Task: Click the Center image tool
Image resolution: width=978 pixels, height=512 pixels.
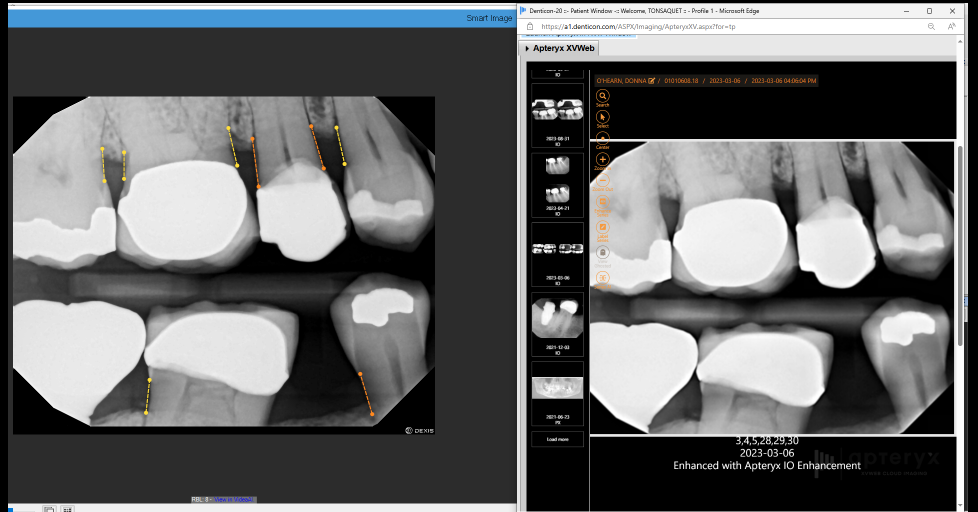Action: (603, 137)
